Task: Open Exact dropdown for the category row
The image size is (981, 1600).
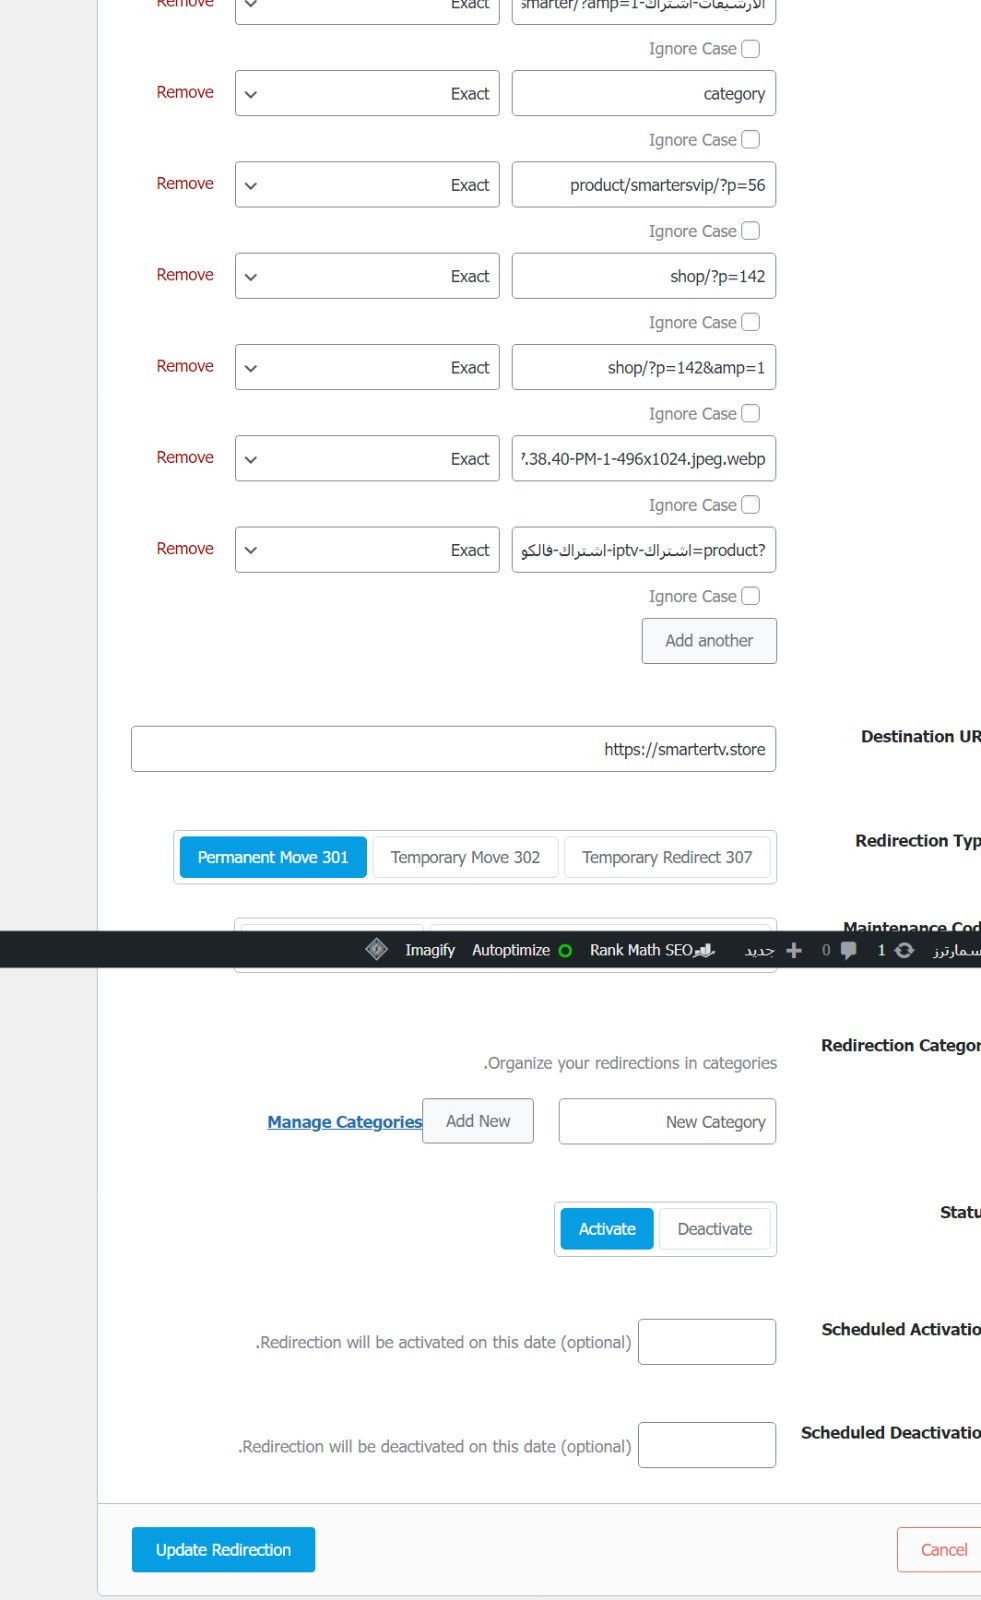Action: click(x=367, y=93)
